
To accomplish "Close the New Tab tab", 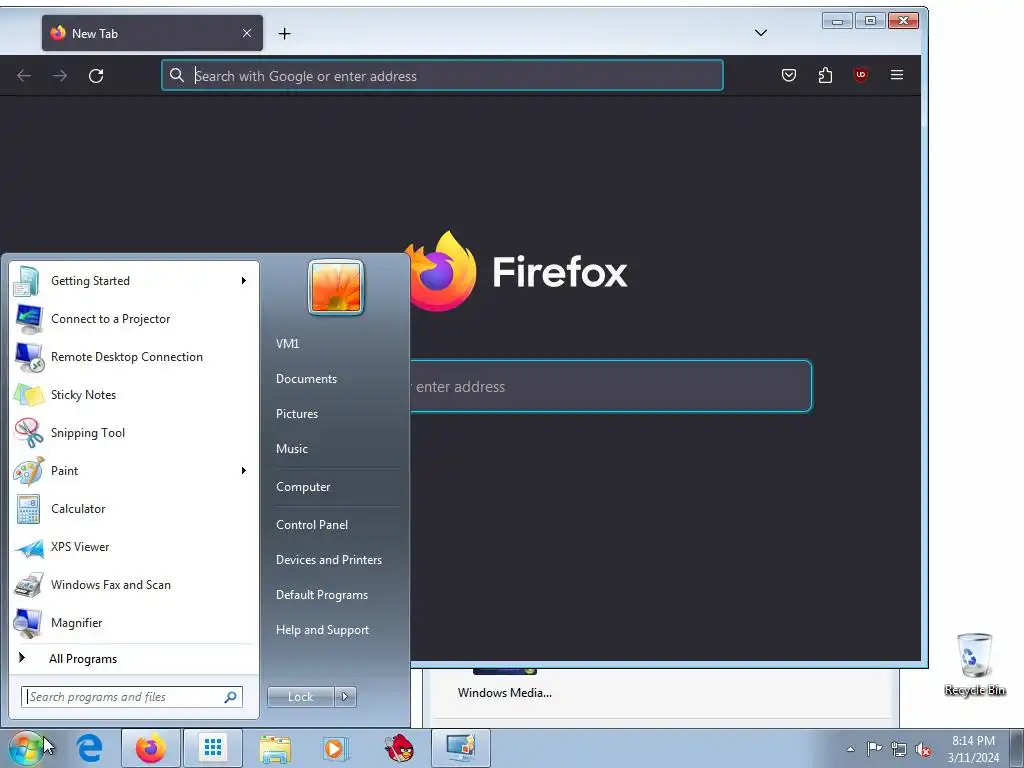I will click(247, 33).
